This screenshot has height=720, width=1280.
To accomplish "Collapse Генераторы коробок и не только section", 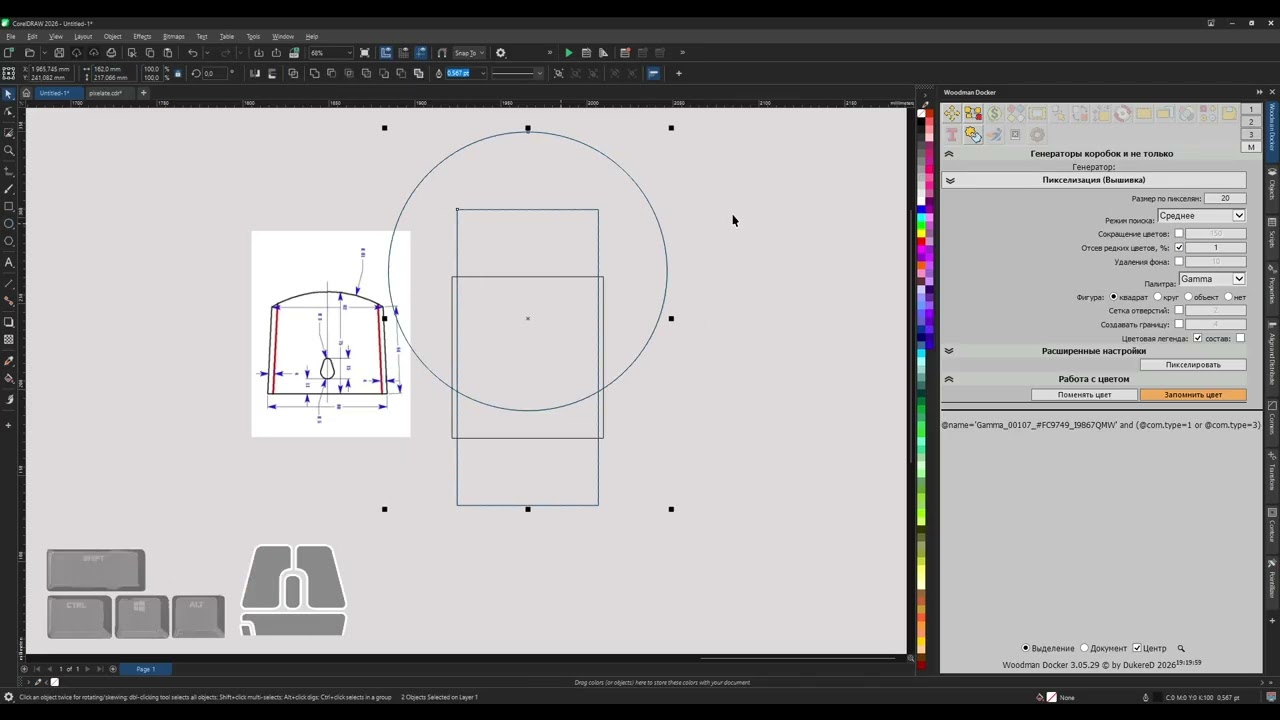I will 949,154.
